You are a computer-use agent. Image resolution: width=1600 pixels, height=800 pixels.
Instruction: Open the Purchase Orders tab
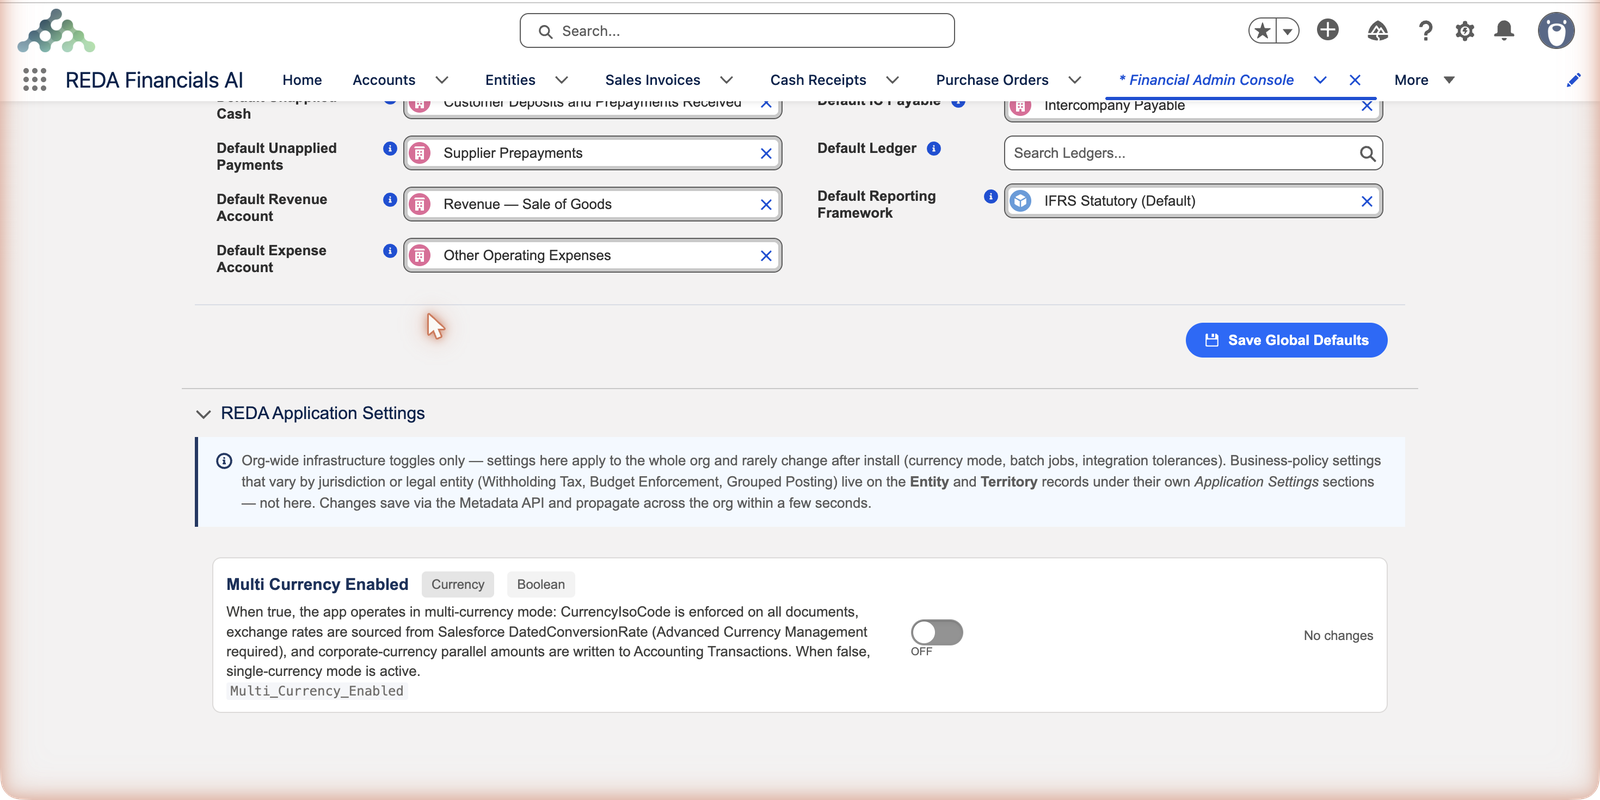tap(992, 80)
